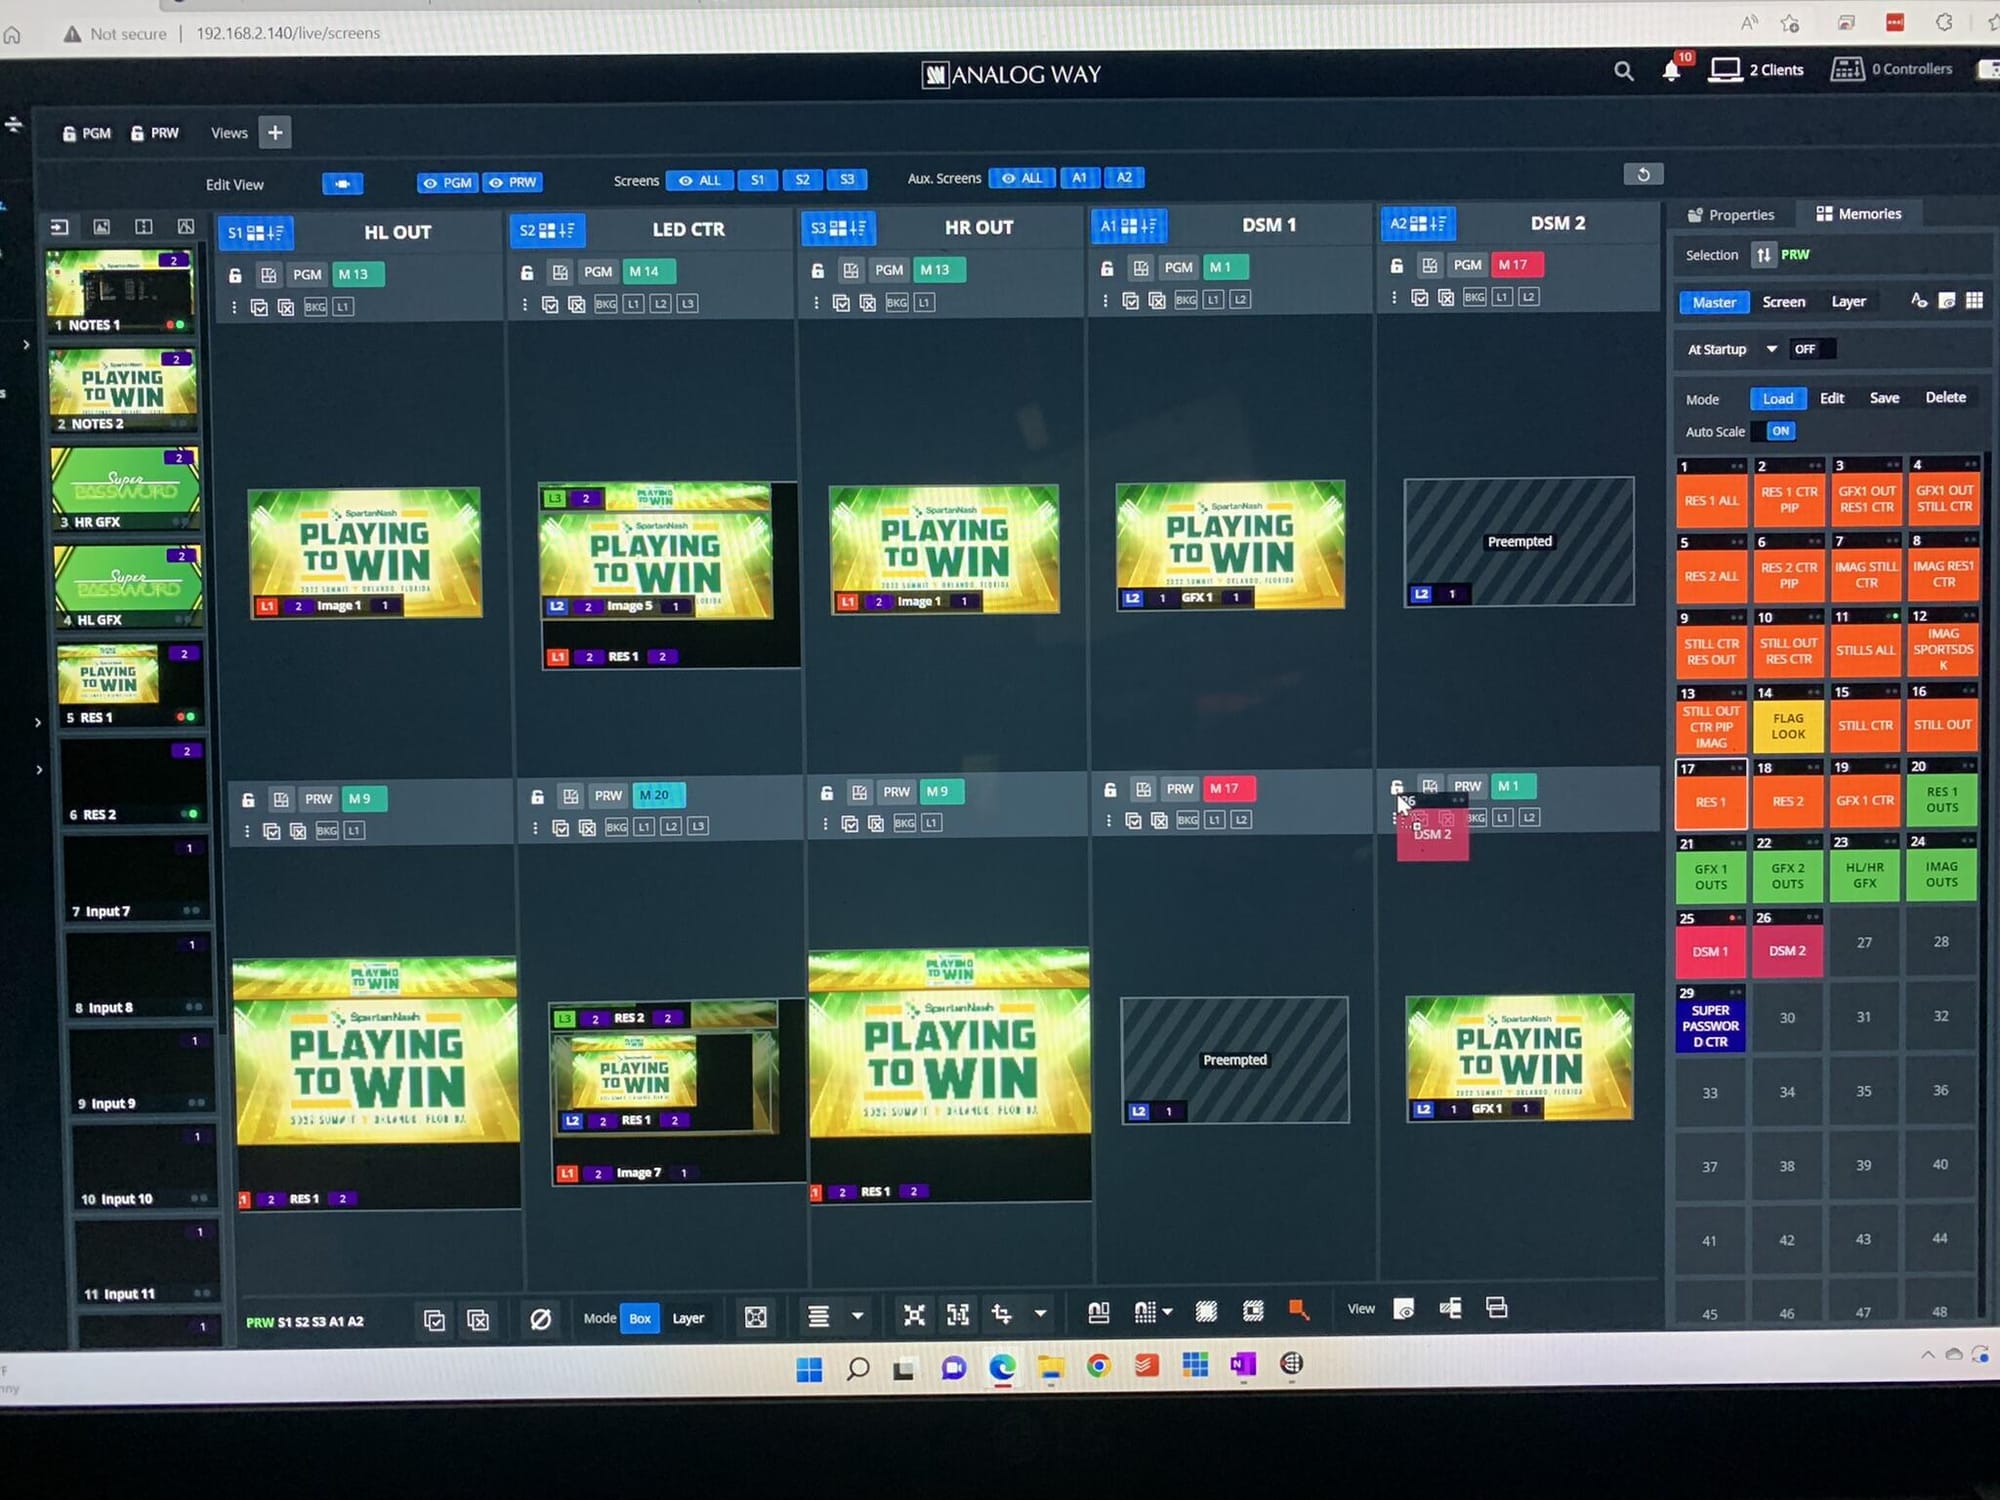Load memory 1 RES 1 ALL
The image size is (2000, 1500).
(1711, 493)
